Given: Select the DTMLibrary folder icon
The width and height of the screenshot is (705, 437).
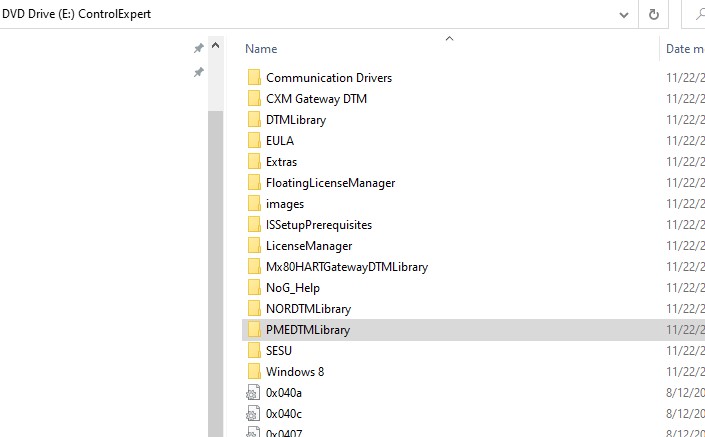Looking at the screenshot, I should [254, 120].
